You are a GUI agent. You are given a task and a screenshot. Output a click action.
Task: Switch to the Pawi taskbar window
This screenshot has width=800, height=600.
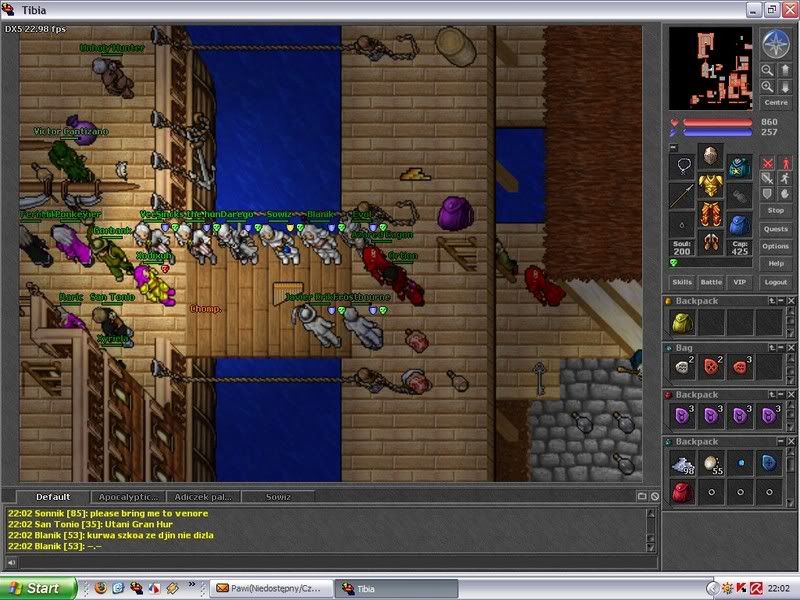point(271,588)
